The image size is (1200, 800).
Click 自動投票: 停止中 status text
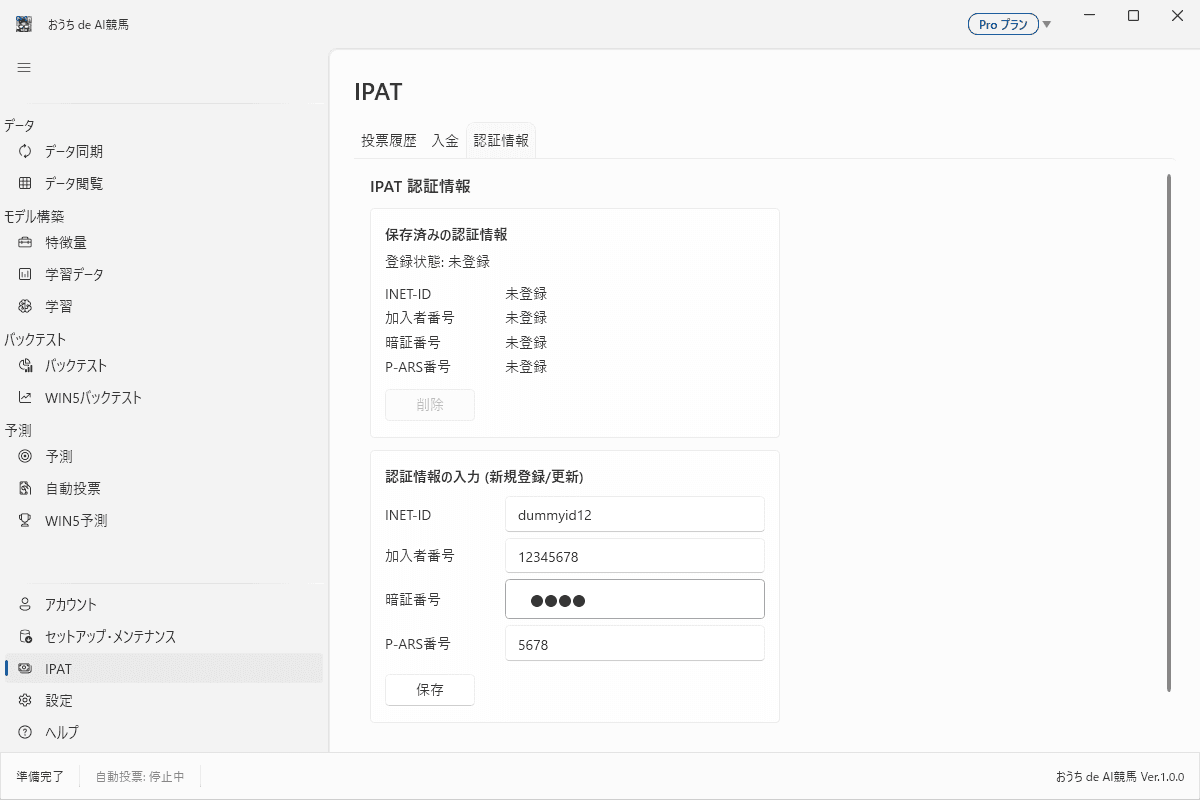140,776
